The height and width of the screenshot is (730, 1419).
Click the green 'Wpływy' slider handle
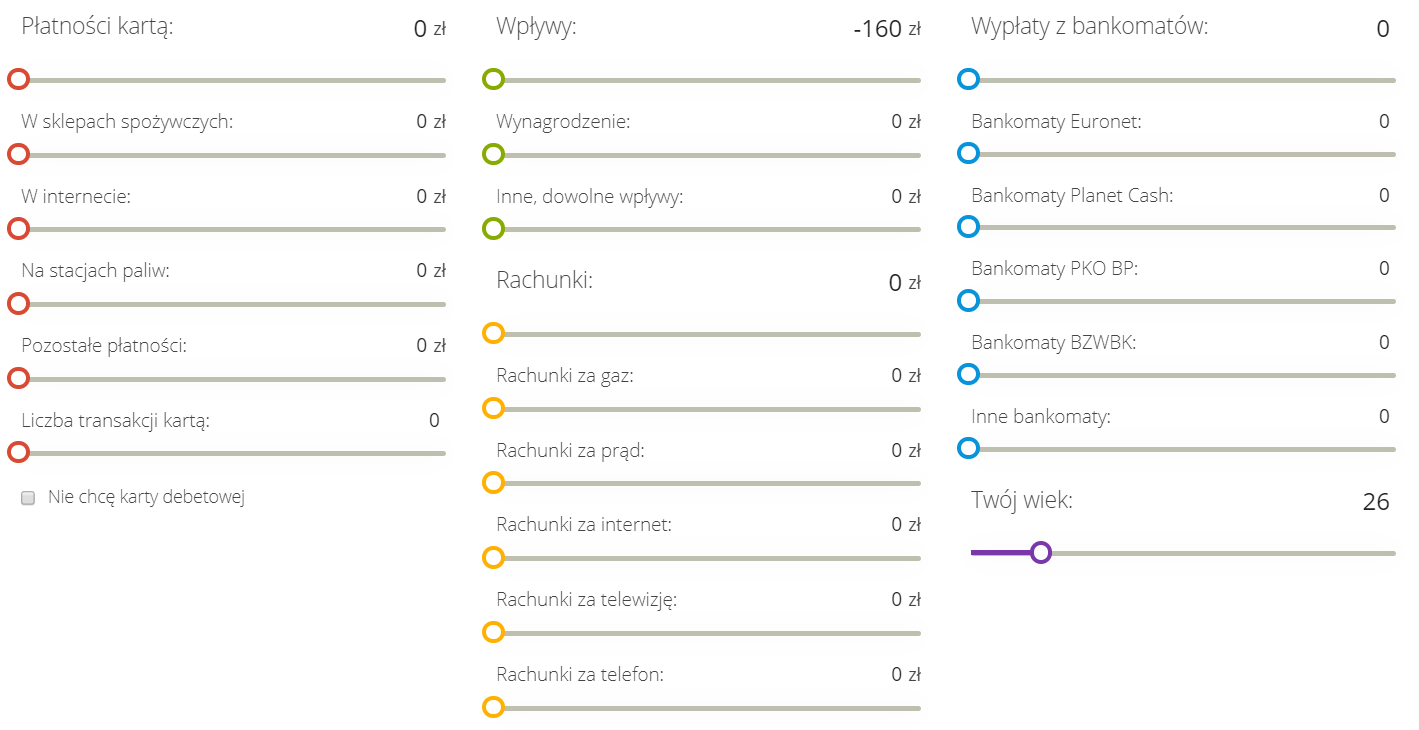click(x=493, y=80)
